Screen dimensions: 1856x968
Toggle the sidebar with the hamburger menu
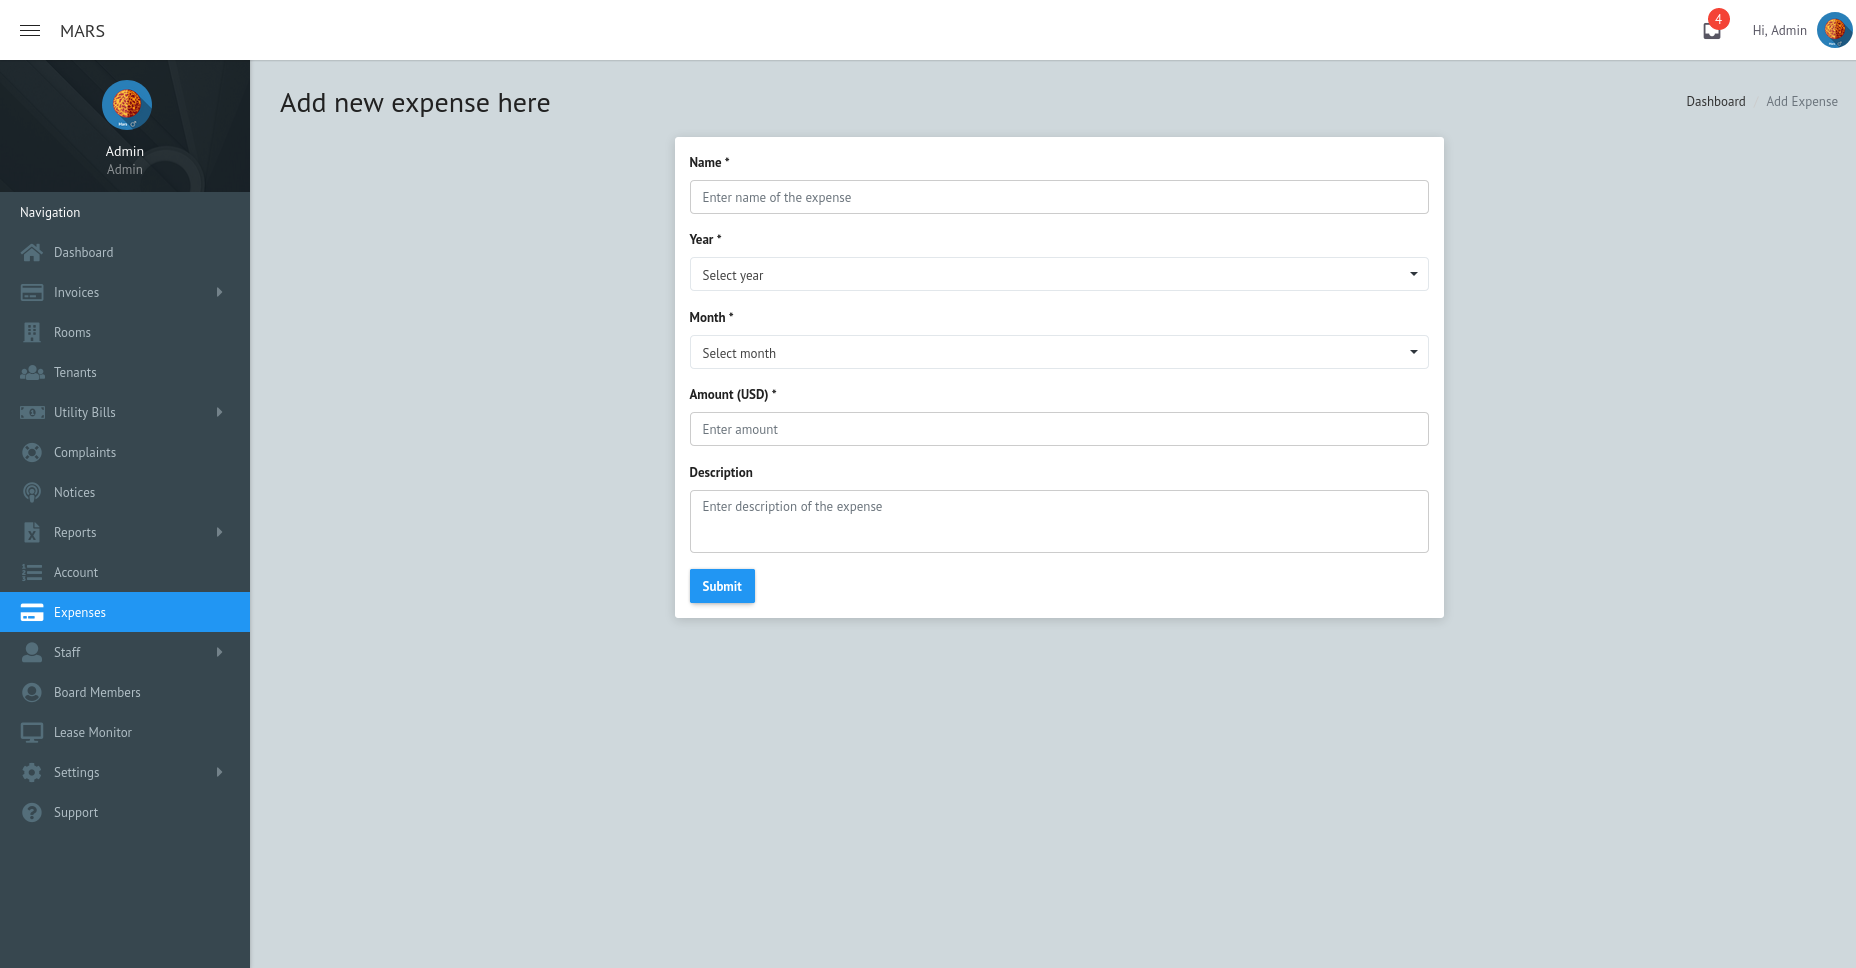pyautogui.click(x=29, y=30)
